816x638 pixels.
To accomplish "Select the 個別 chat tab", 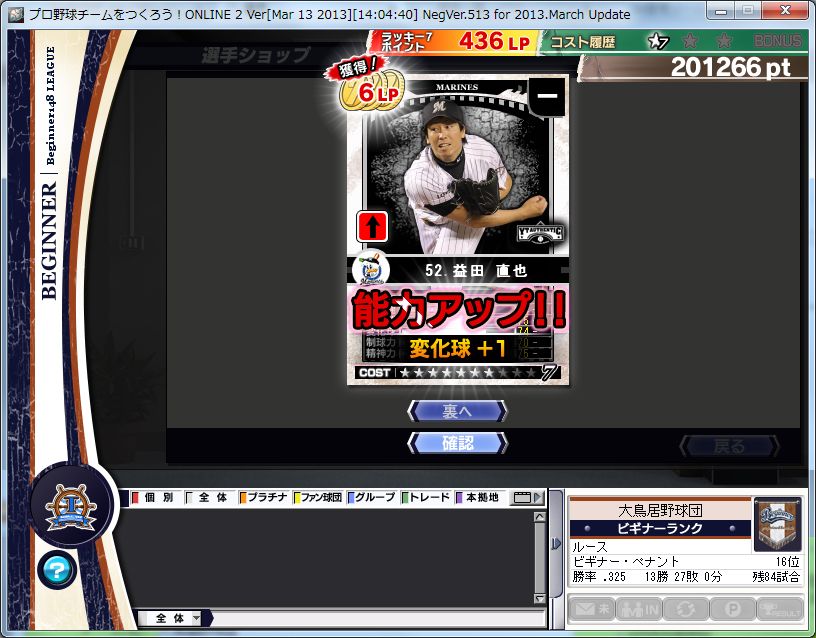I will (153, 497).
